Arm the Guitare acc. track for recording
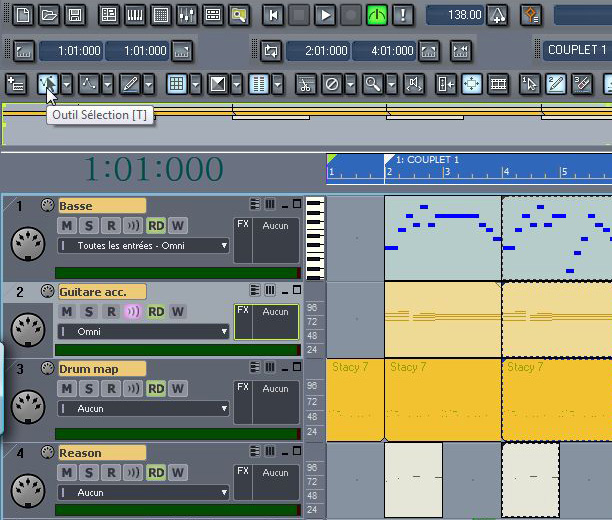The height and width of the screenshot is (520, 612). point(111,312)
